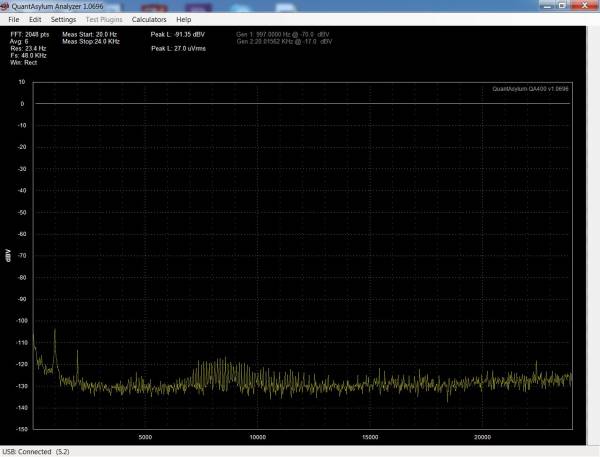The image size is (600, 457).
Task: Minimize the QuantAsylum Analyzer window
Action: click(547, 5)
